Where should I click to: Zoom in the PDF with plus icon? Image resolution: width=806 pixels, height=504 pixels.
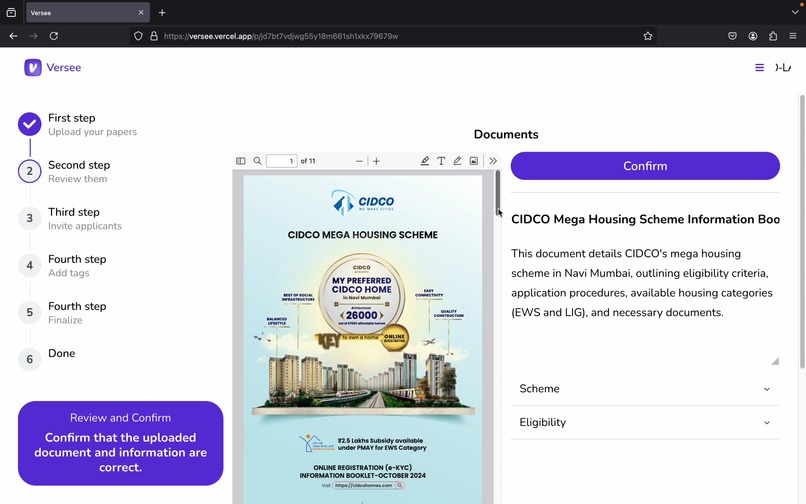(x=376, y=161)
